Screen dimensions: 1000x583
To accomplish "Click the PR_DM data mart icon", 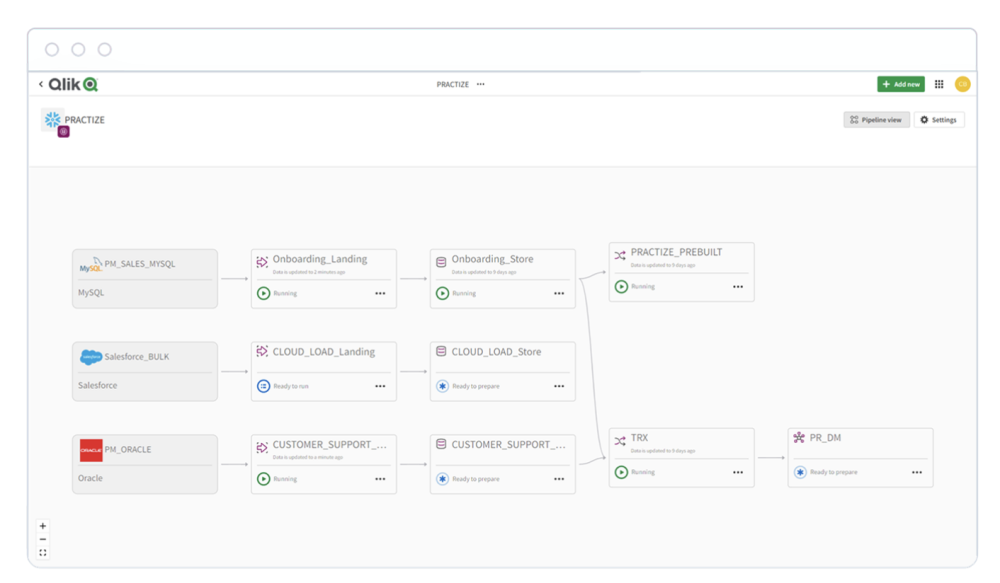I will pyautogui.click(x=799, y=438).
